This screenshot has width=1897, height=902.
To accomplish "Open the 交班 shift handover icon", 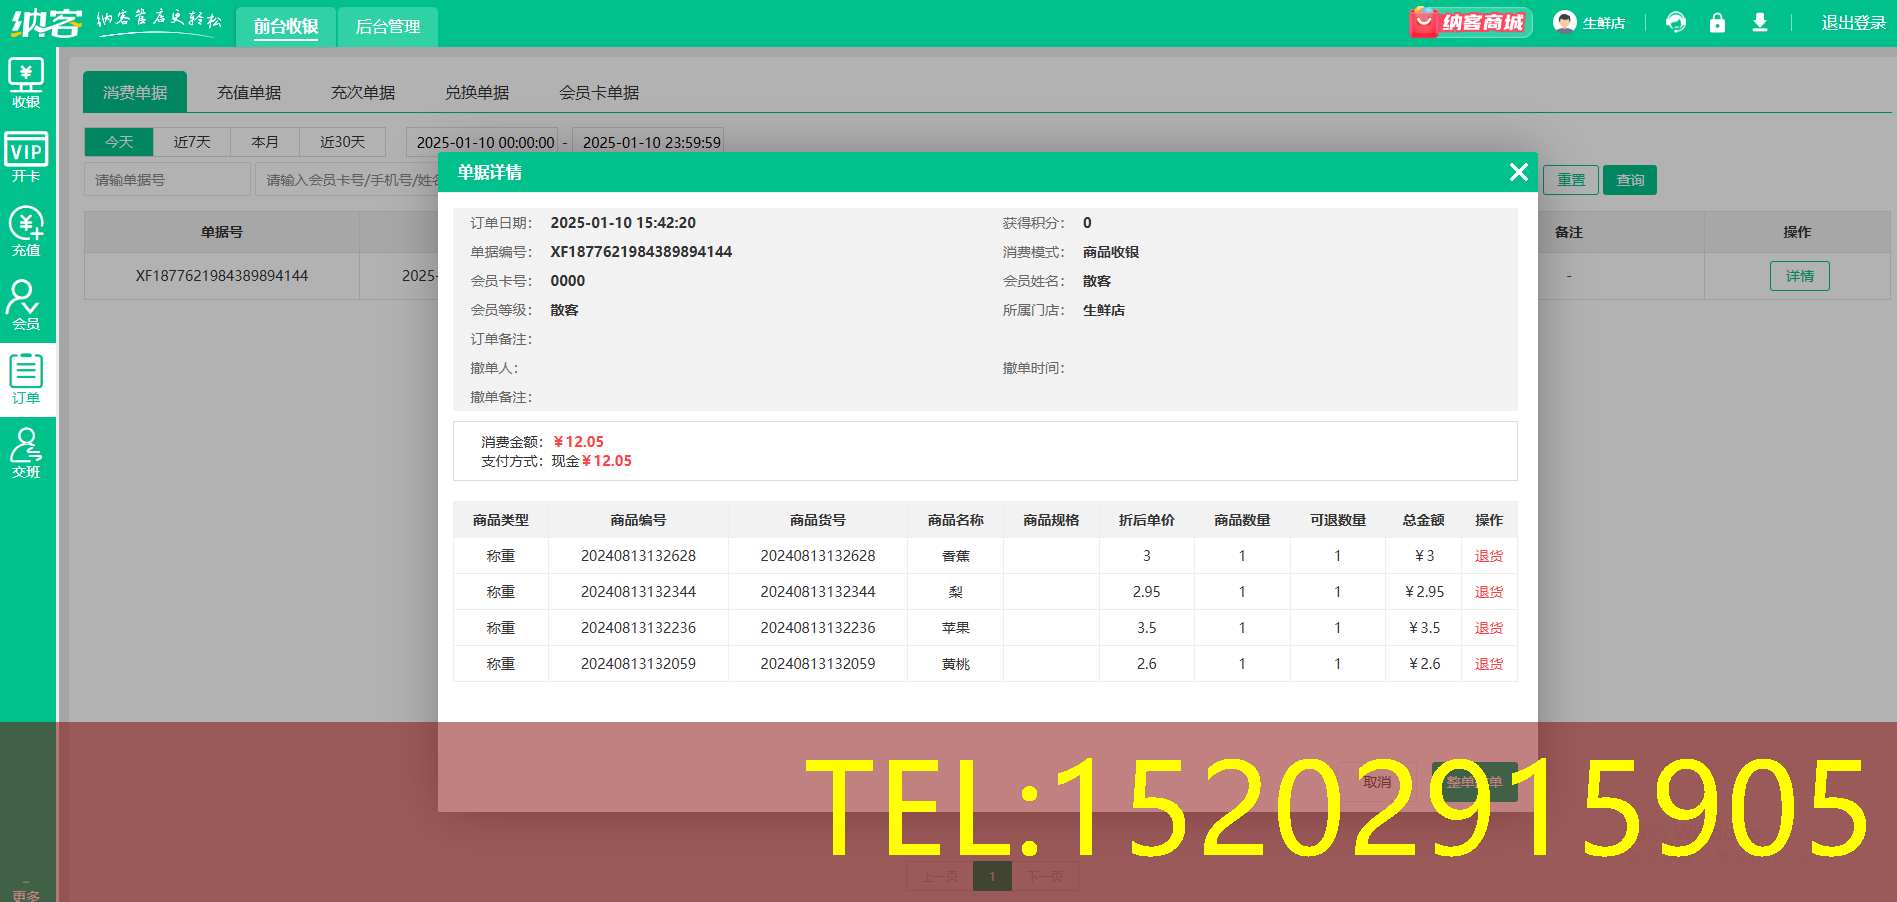I will coord(26,453).
